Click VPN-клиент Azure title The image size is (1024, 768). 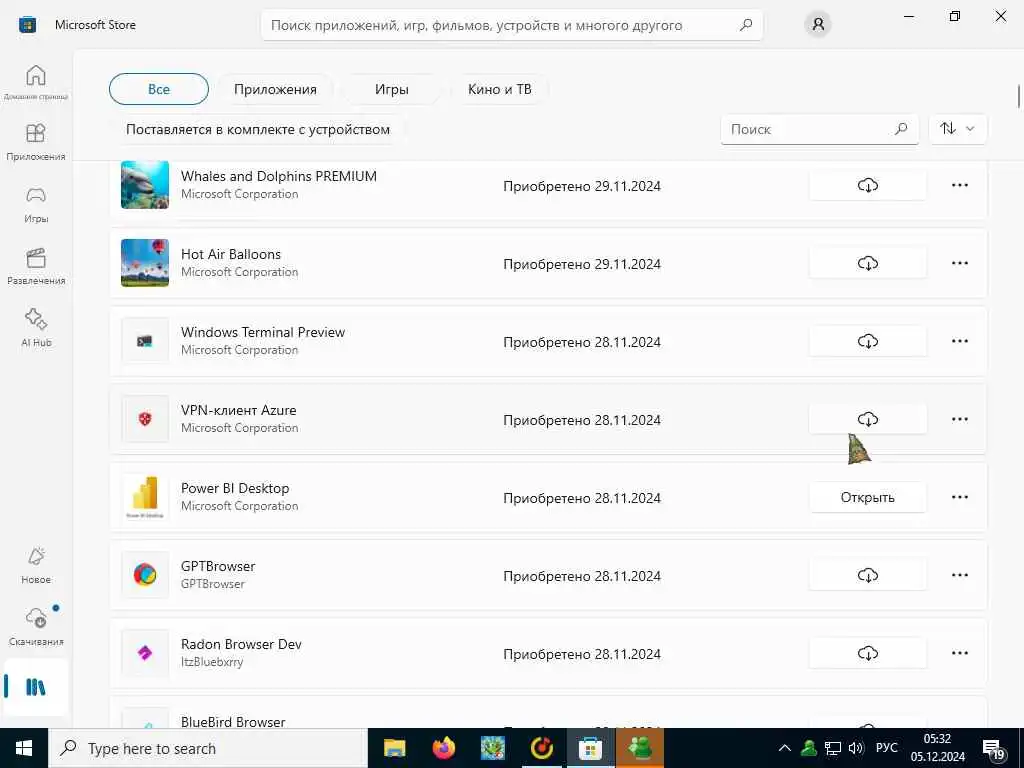(x=238, y=410)
